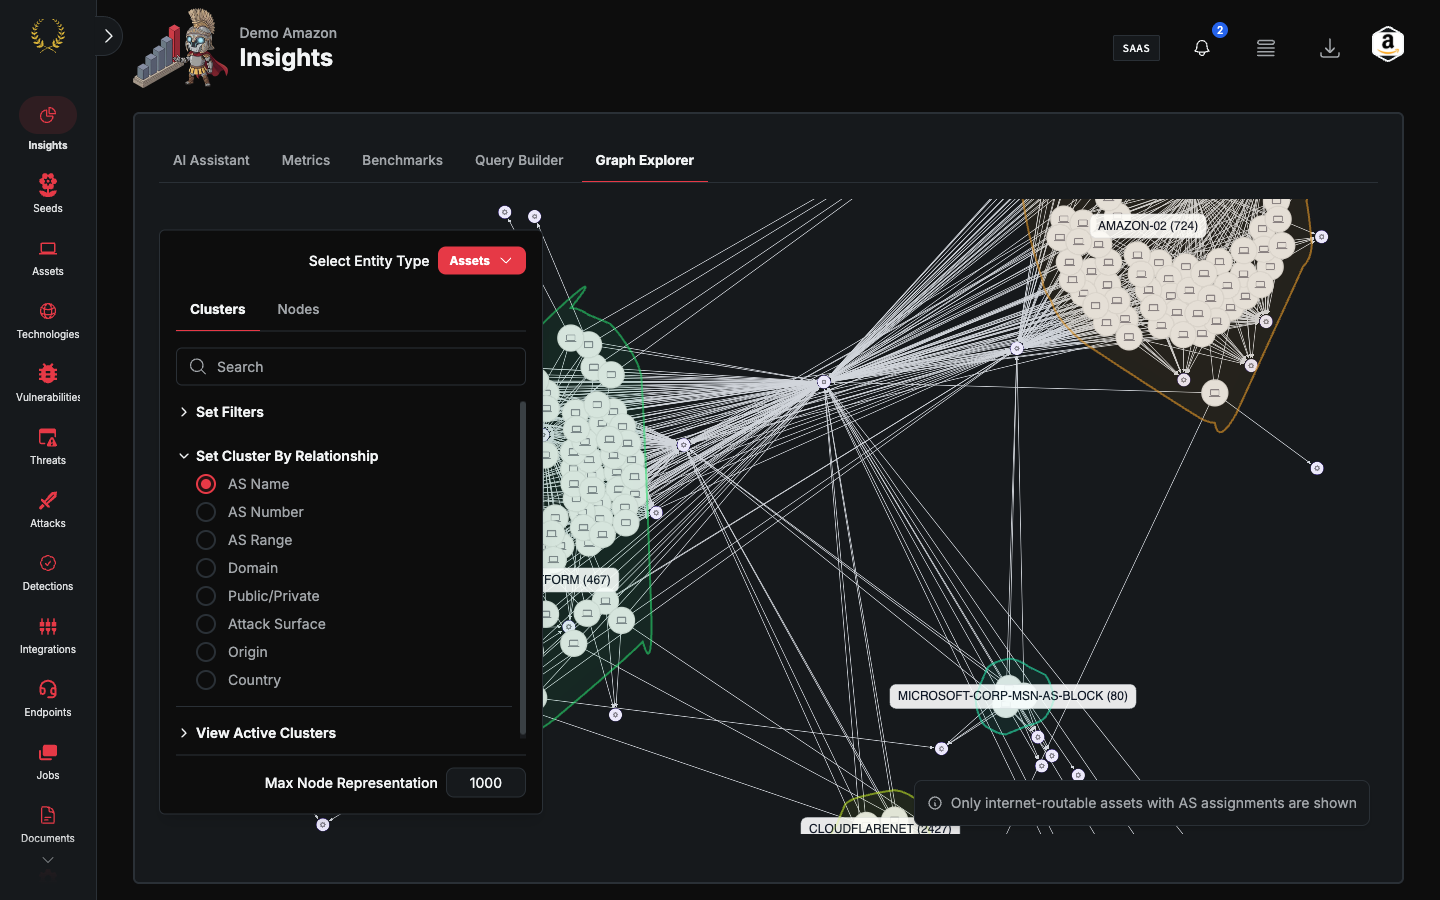
Task: Edit the Max Node Representation value
Action: point(486,783)
